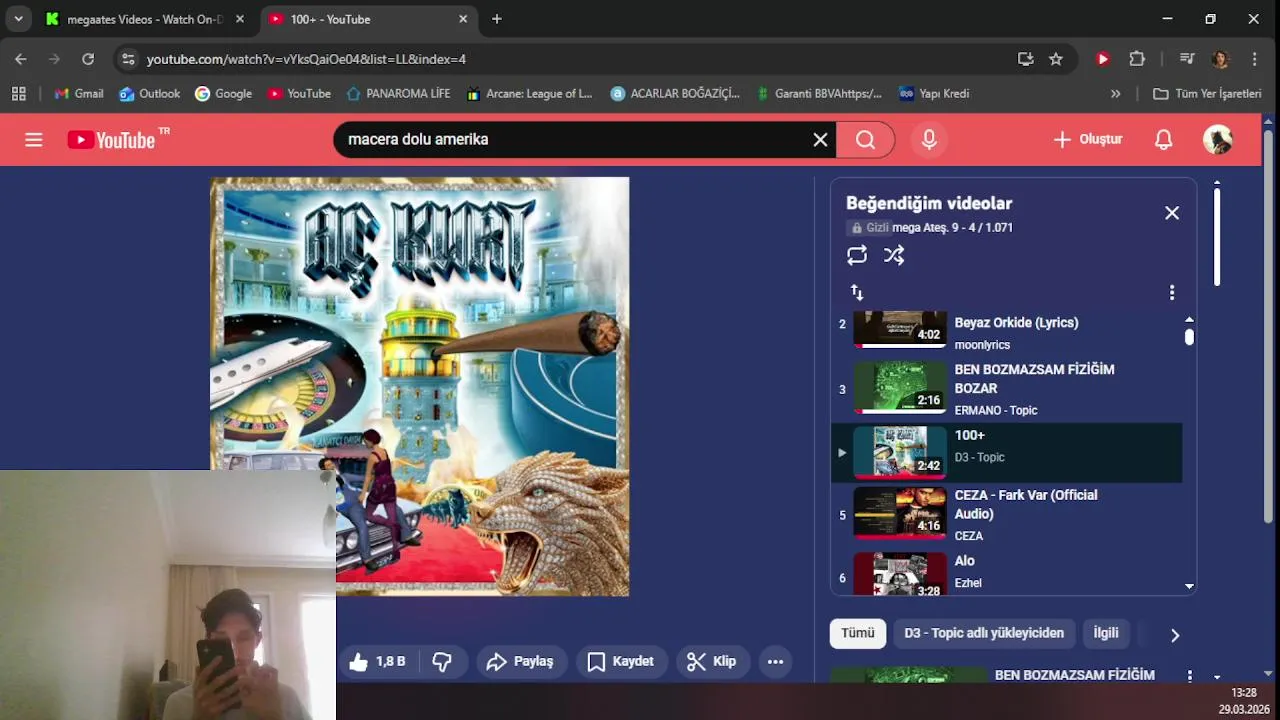Open a new browser tab
Image resolution: width=1280 pixels, height=720 pixels.
497,19
